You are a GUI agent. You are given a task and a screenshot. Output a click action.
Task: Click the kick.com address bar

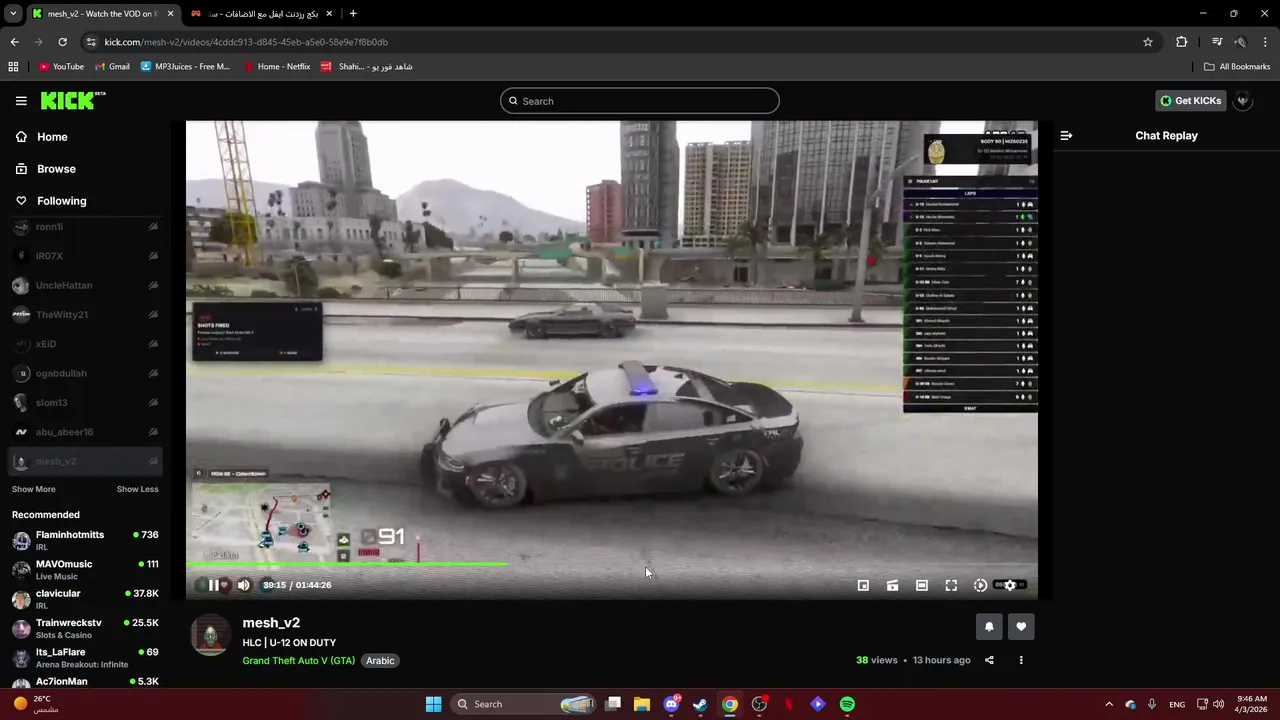click(620, 42)
